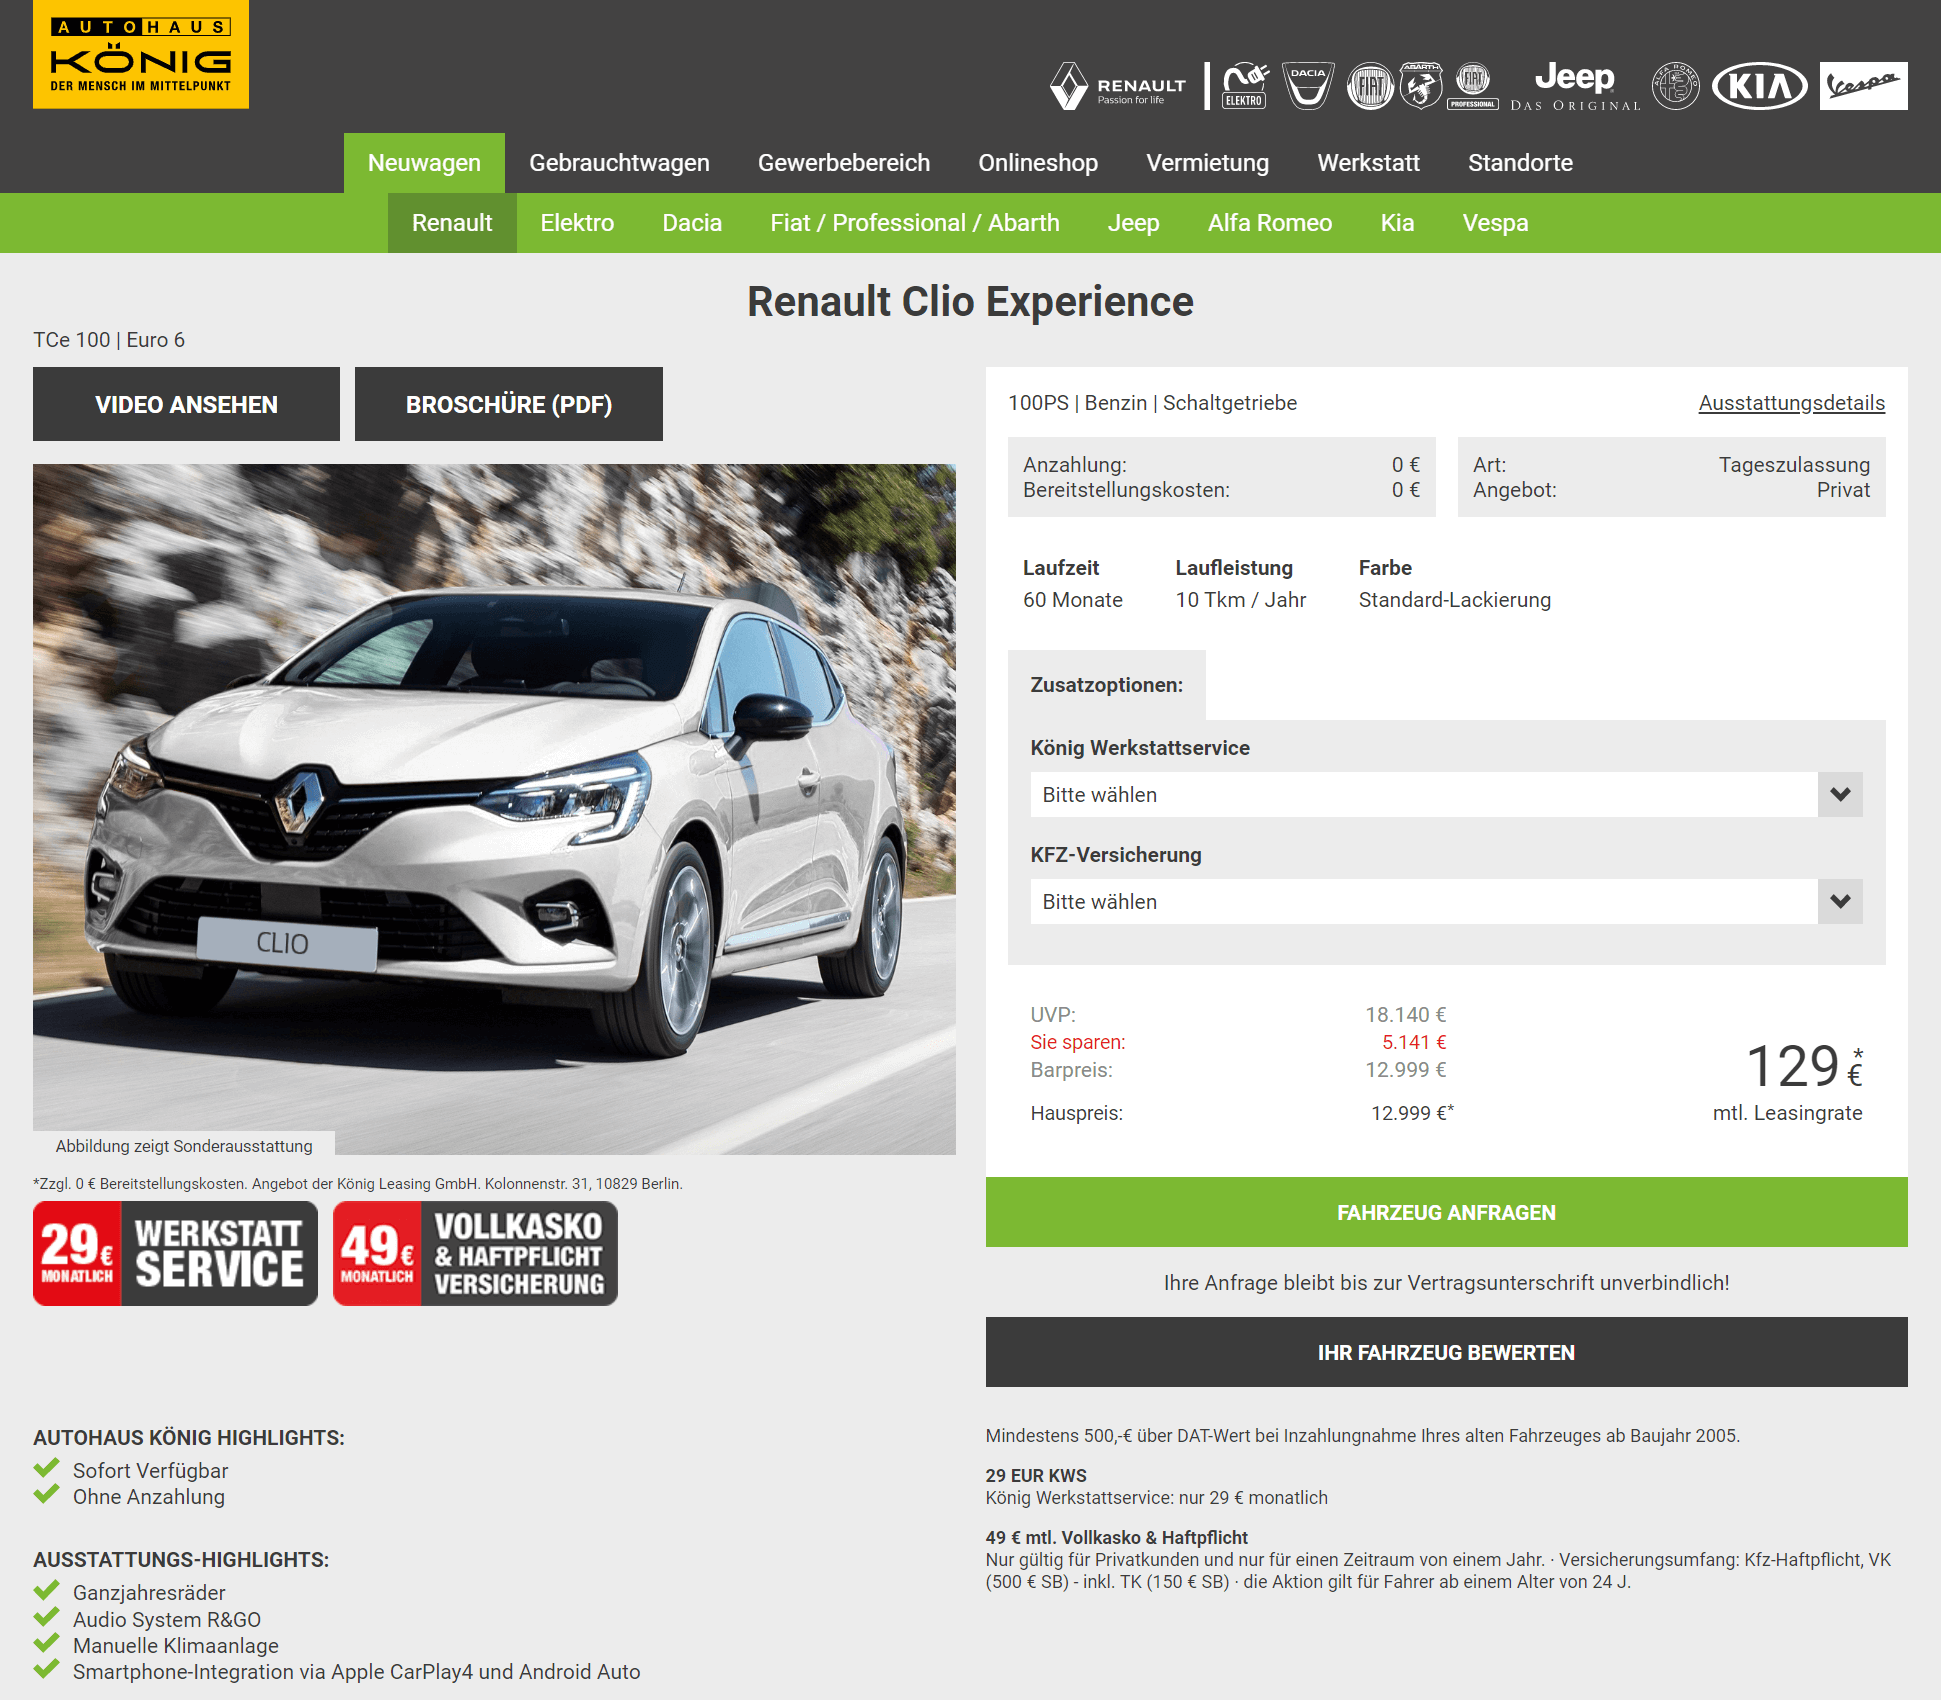This screenshot has width=1941, height=1700.
Task: Click the round Fiat logo
Action: click(1370, 86)
